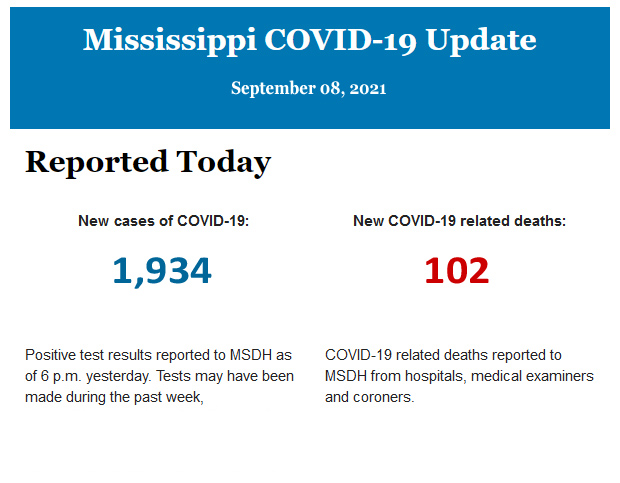Select the "New cases of COVID-19:" label

coord(163,221)
